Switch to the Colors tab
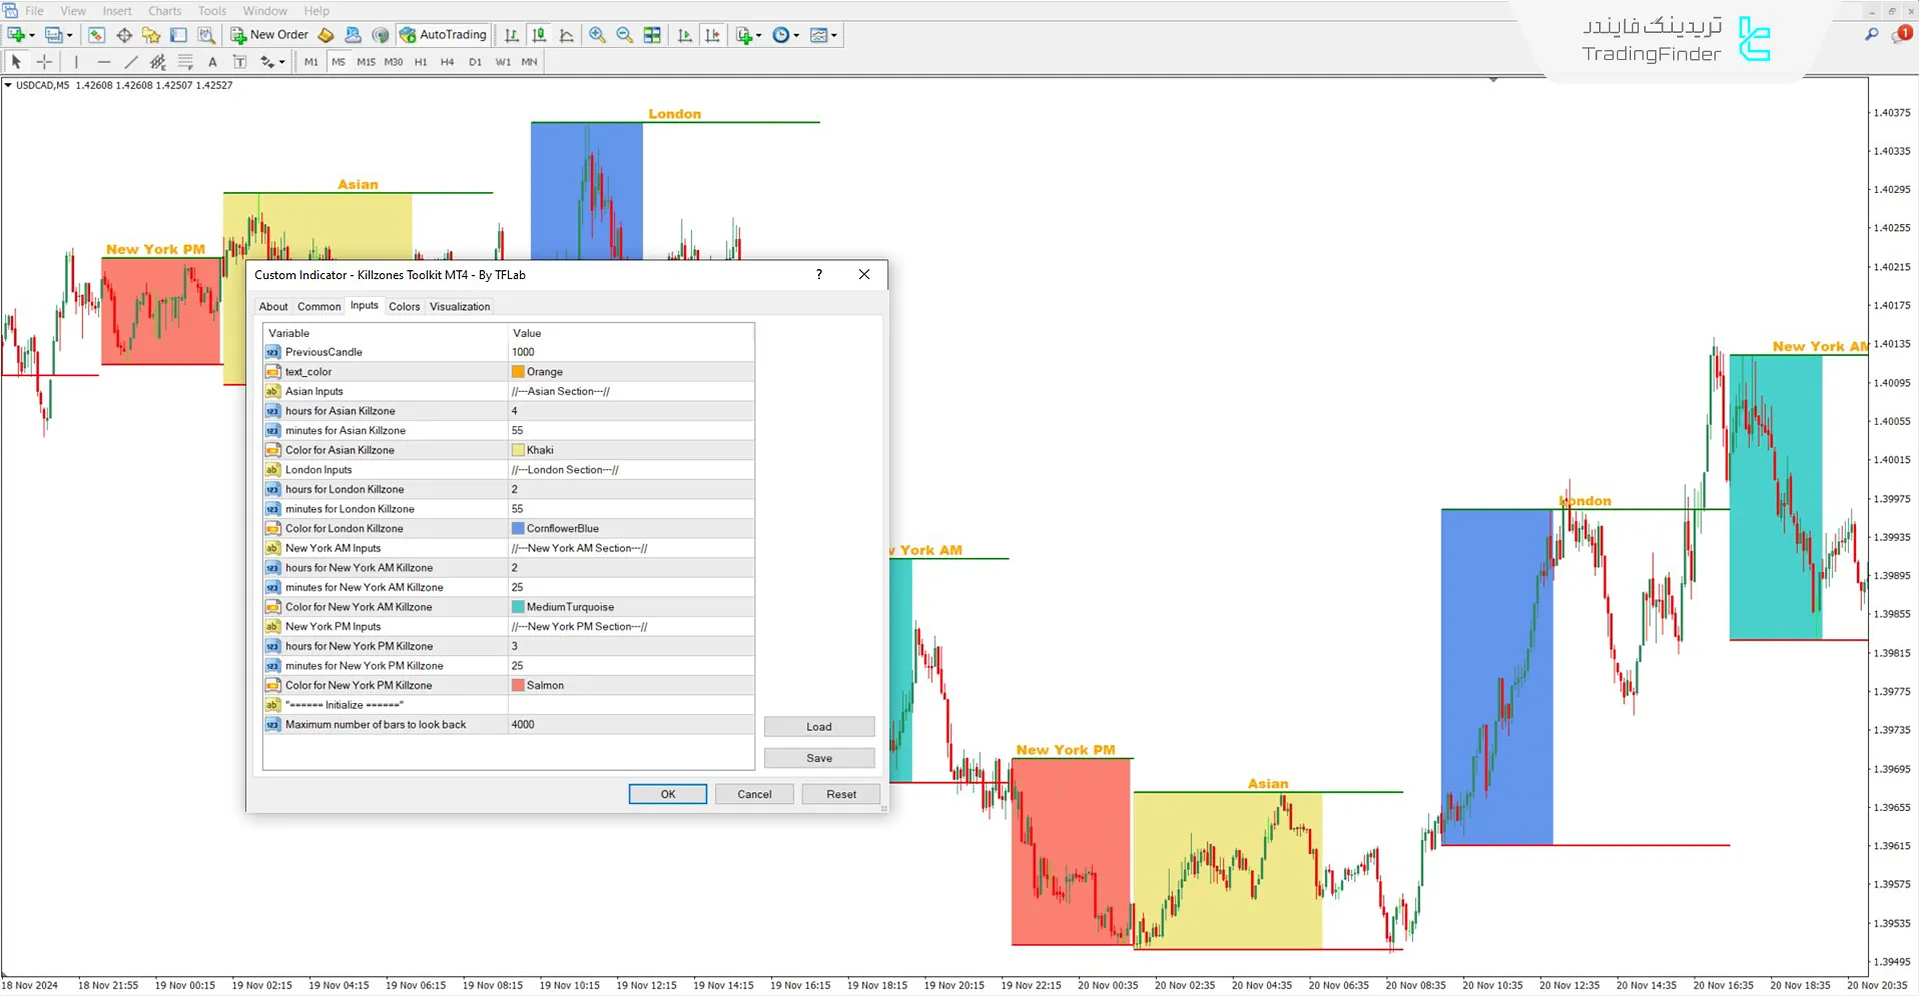The width and height of the screenshot is (1919, 996). click(x=404, y=306)
